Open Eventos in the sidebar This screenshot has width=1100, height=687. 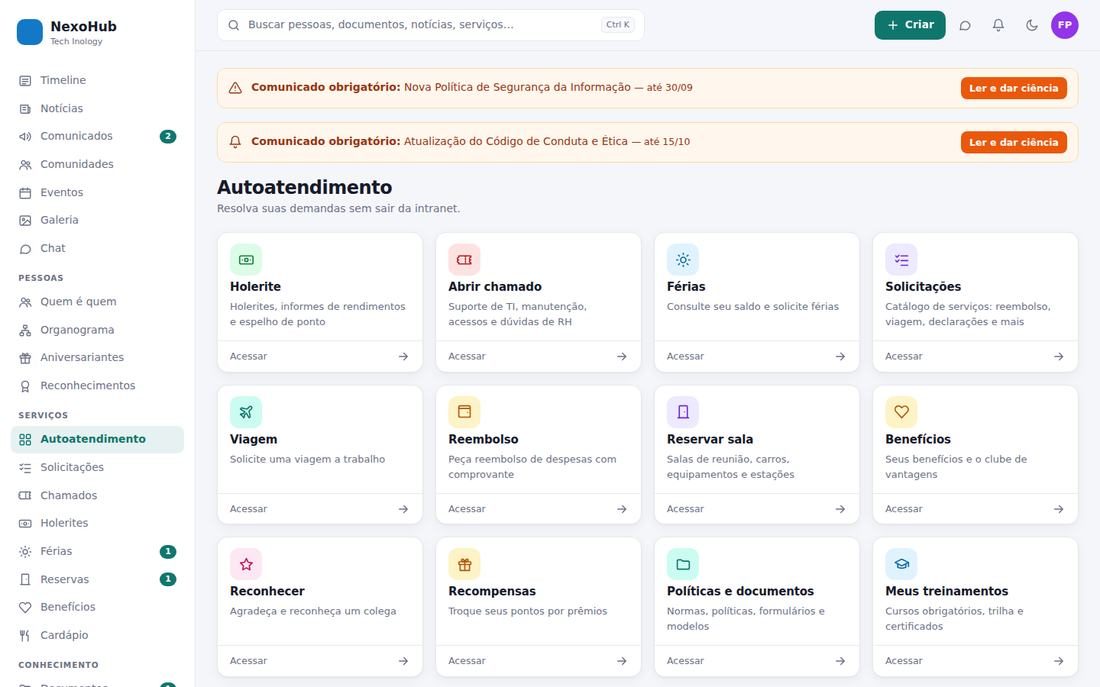click(x=98, y=192)
